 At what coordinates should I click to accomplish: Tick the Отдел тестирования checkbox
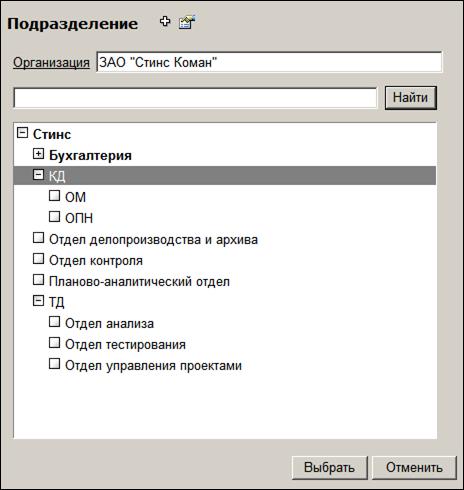54,343
